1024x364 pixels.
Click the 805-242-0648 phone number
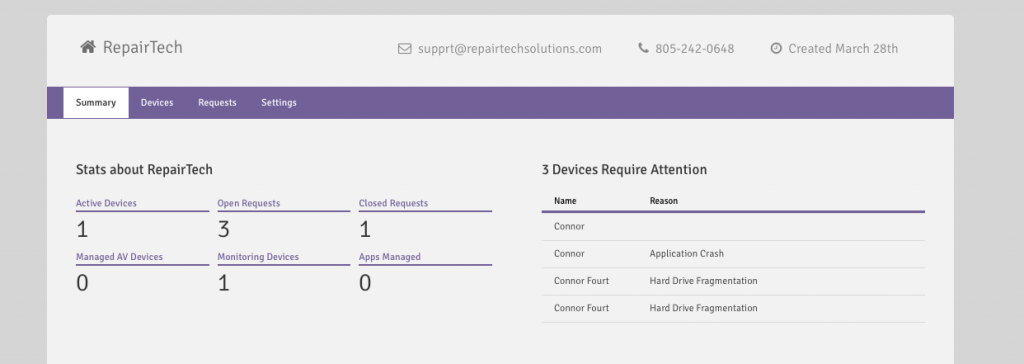pos(695,49)
